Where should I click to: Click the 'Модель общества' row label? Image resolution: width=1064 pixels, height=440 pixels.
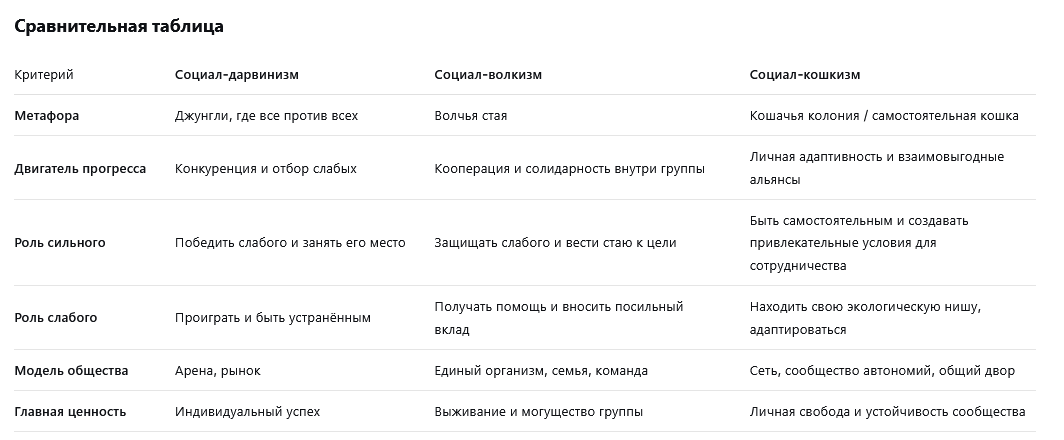[71, 371]
